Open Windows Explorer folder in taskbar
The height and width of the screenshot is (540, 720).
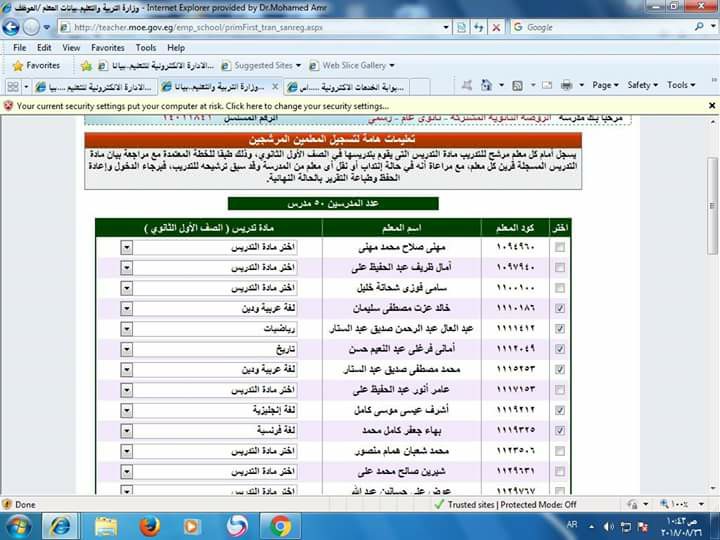pyautogui.click(x=106, y=525)
